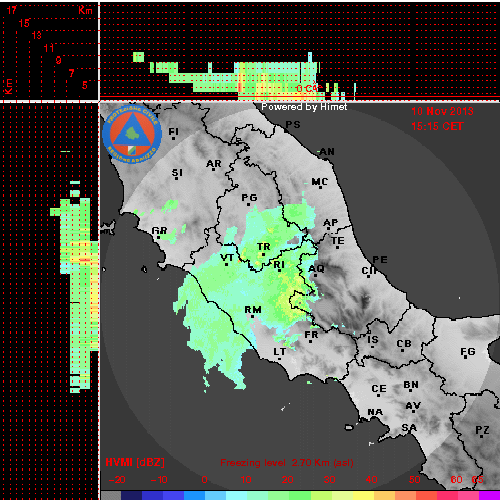Click the '-10' dBZ scale value
500x500 pixels.
click(x=159, y=480)
